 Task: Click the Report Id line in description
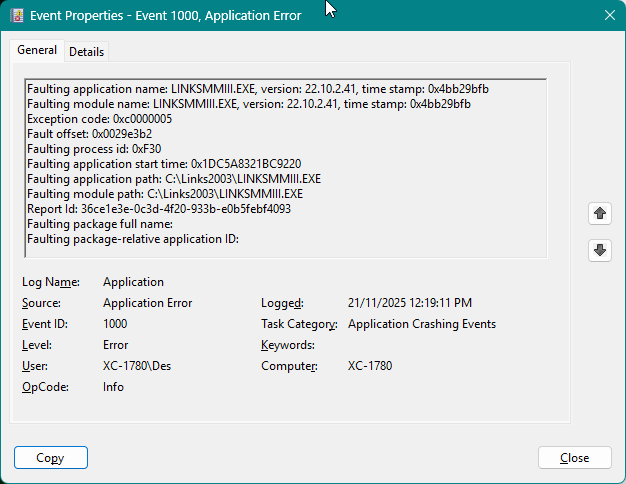pyautogui.click(x=159, y=209)
